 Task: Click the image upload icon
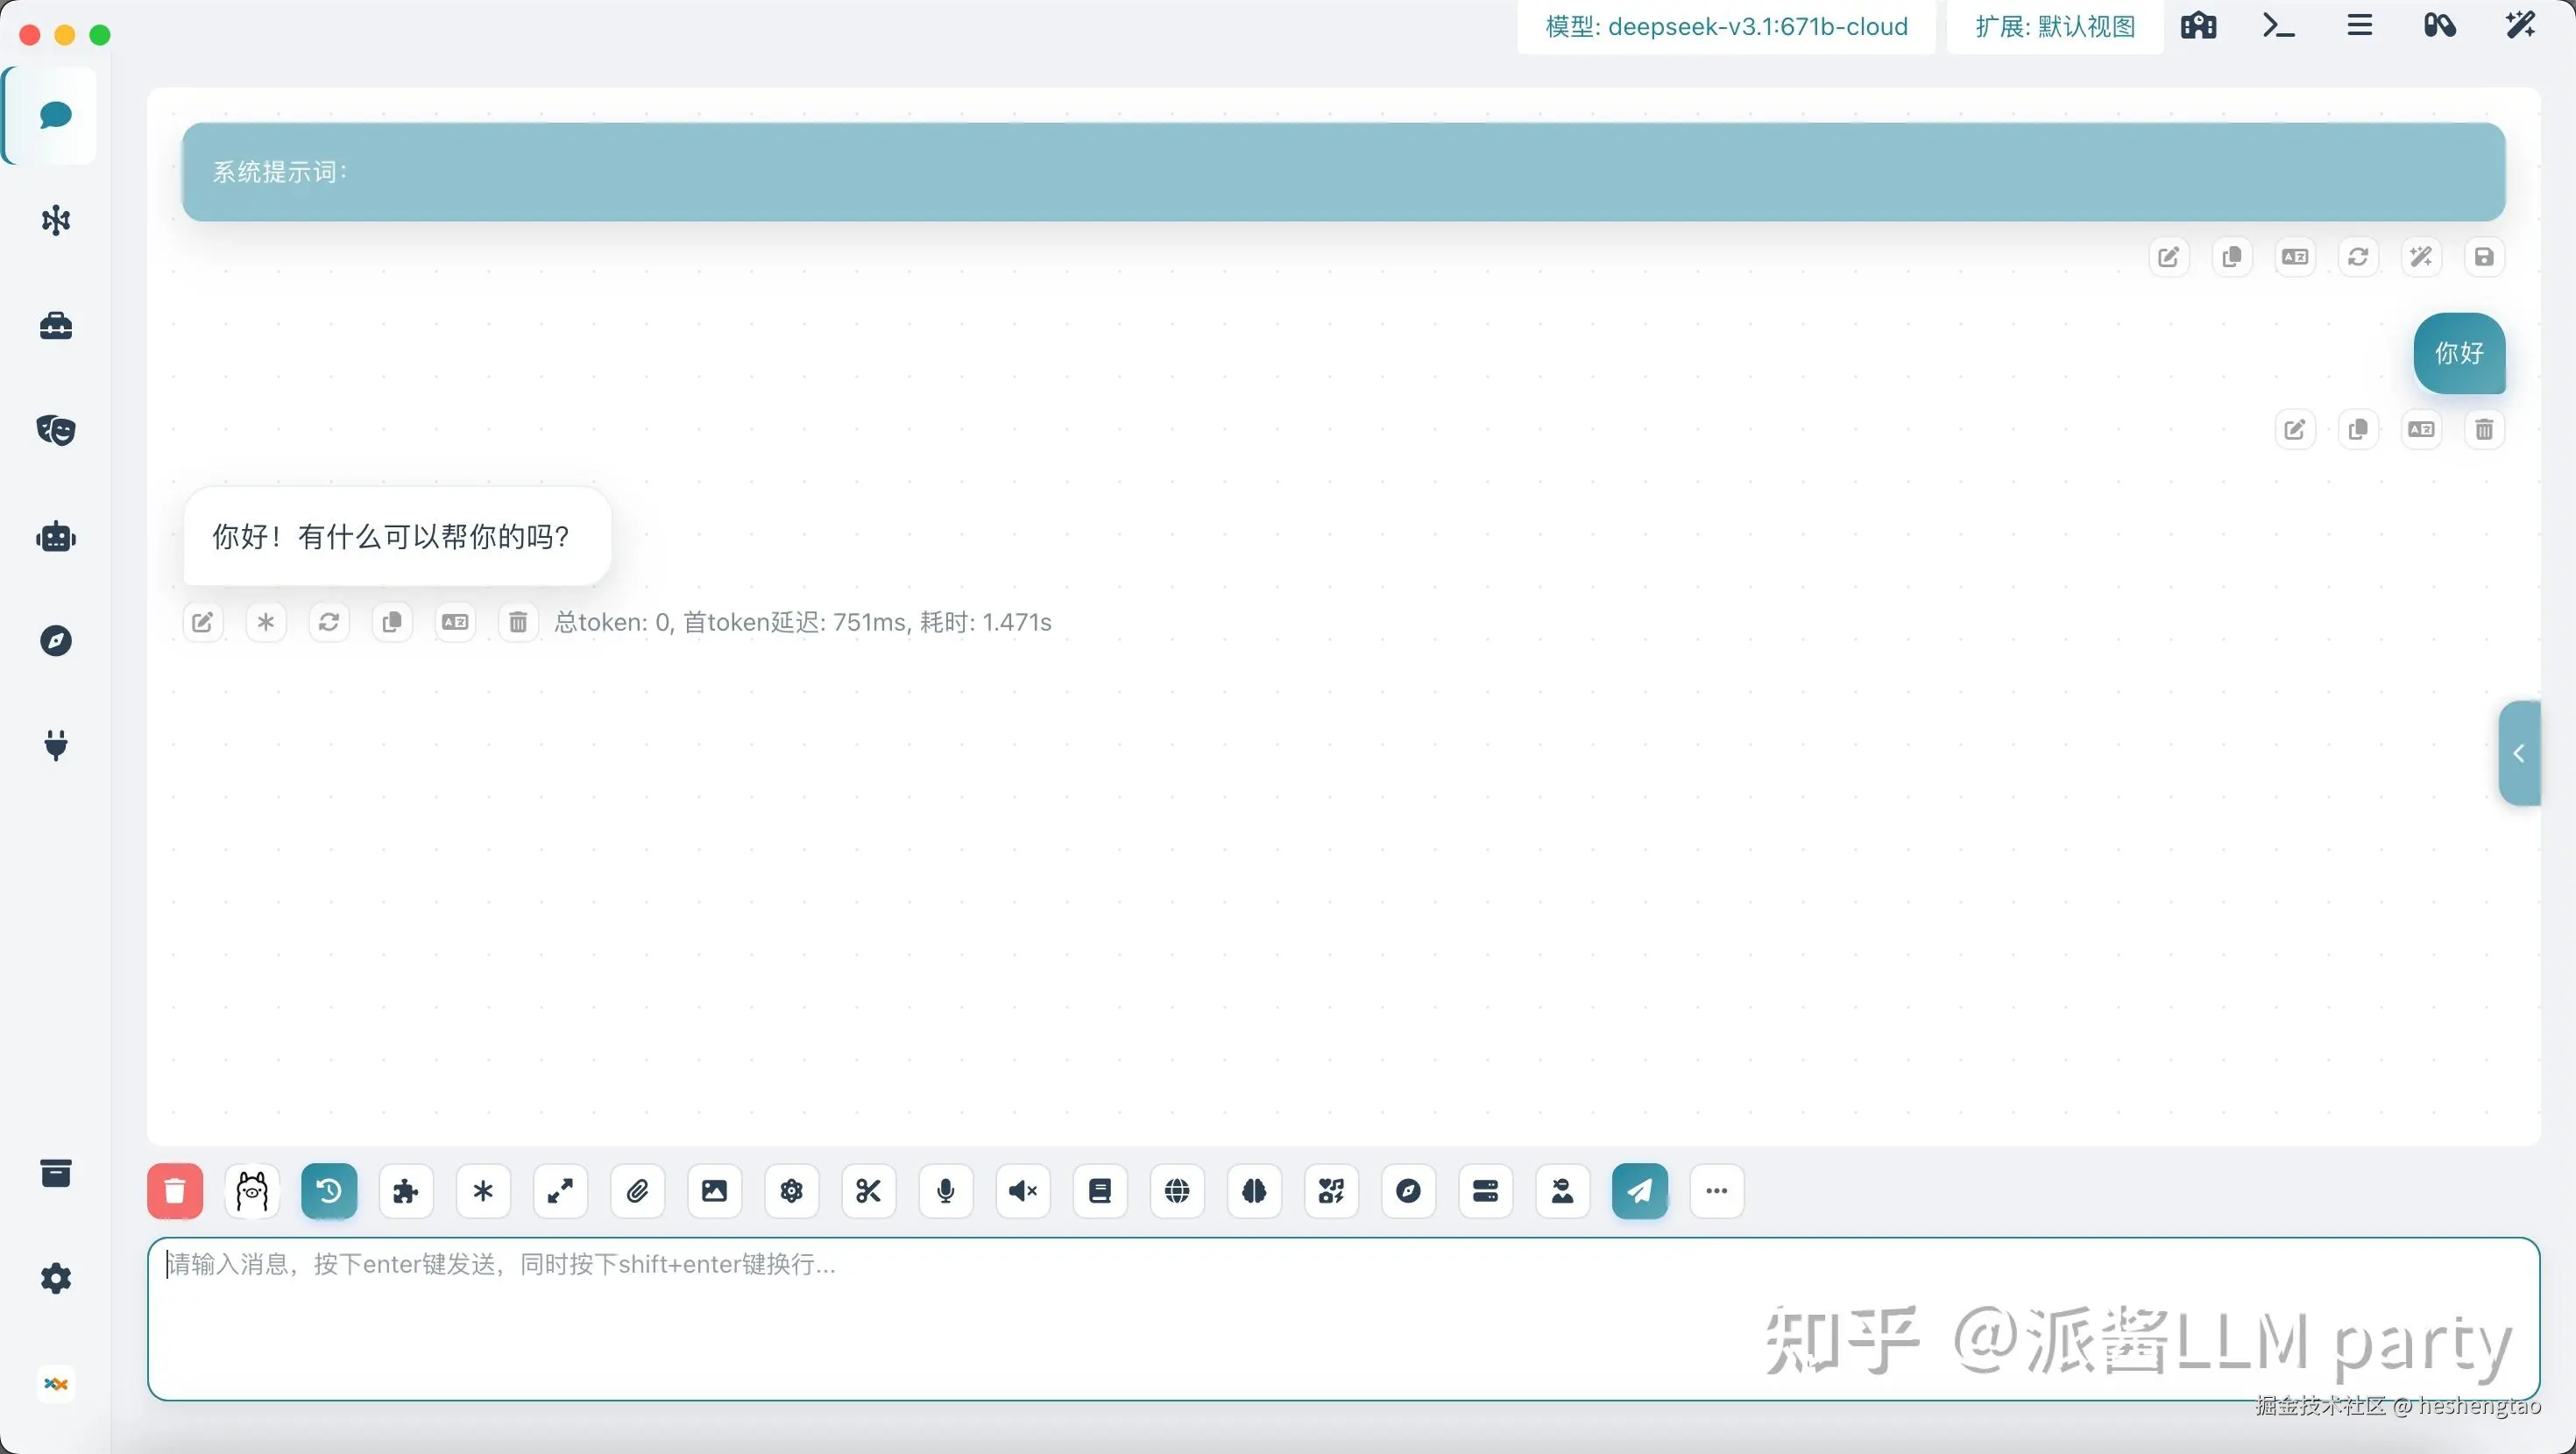tap(714, 1190)
